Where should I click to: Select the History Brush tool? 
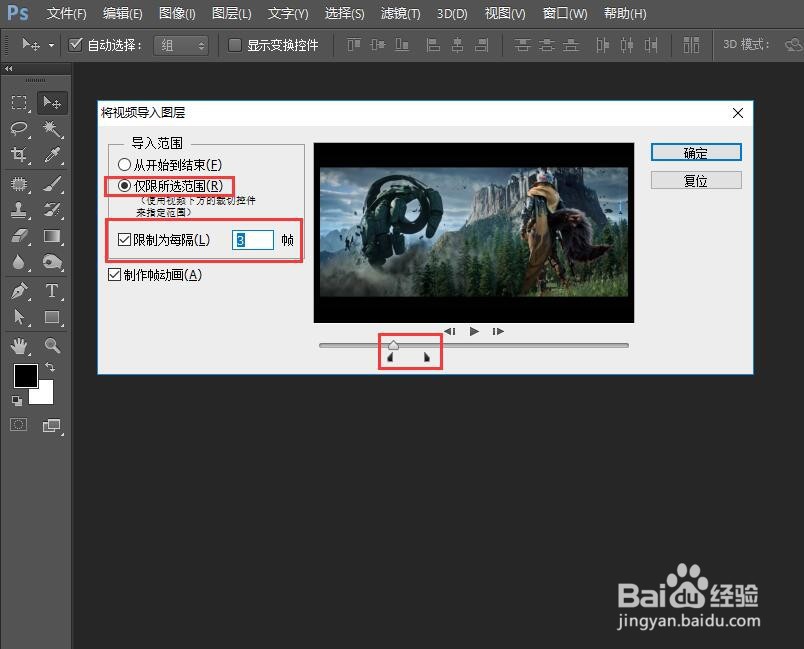coord(52,210)
